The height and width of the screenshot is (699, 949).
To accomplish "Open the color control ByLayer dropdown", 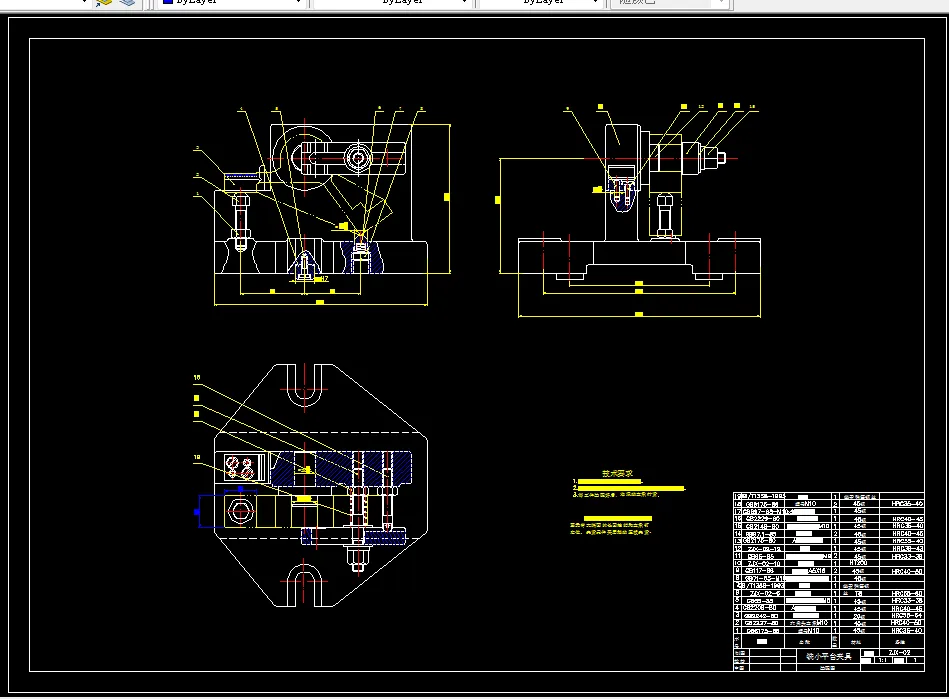I will (232, 2).
